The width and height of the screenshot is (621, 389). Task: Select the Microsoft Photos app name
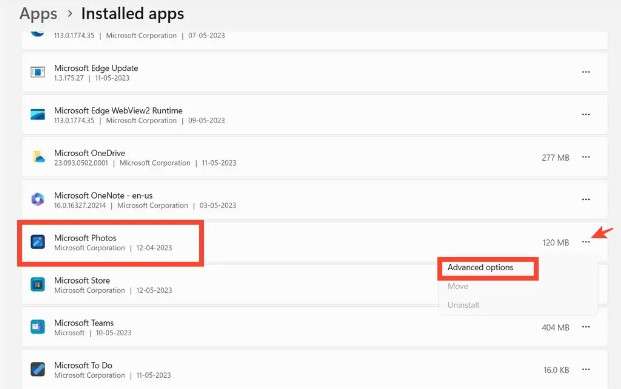click(86, 238)
